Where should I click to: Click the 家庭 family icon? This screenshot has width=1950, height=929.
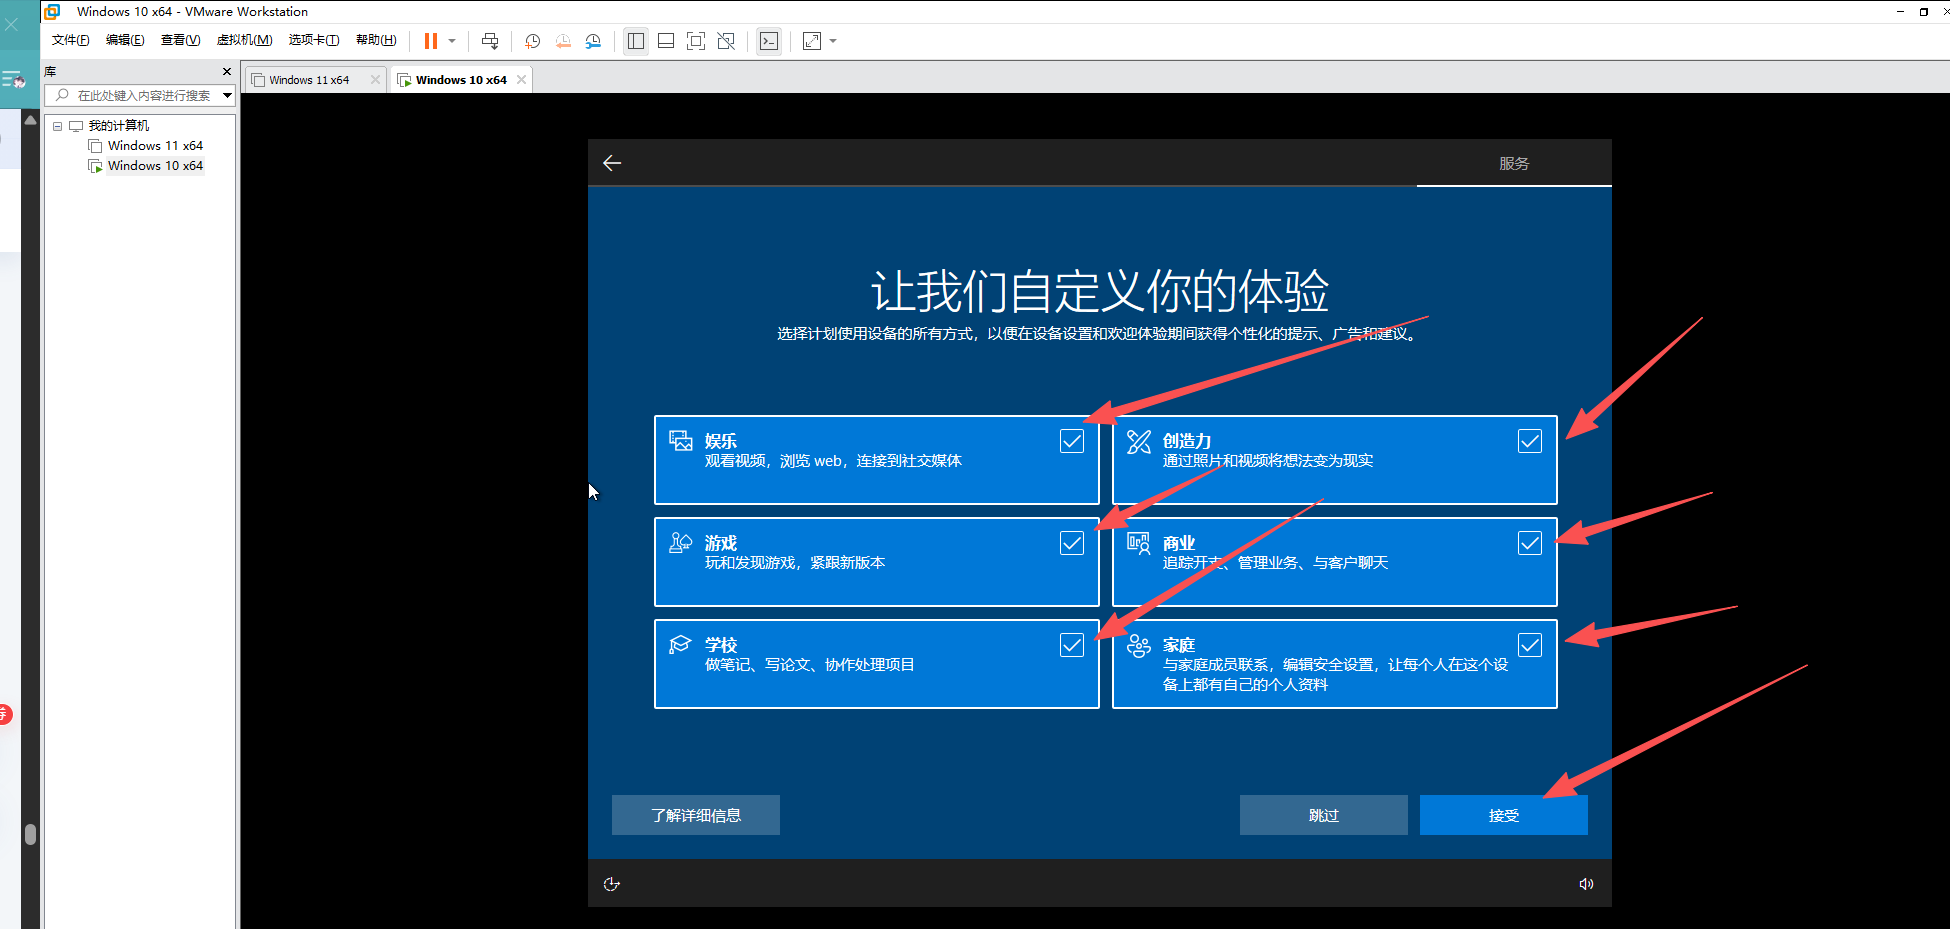[1139, 646]
